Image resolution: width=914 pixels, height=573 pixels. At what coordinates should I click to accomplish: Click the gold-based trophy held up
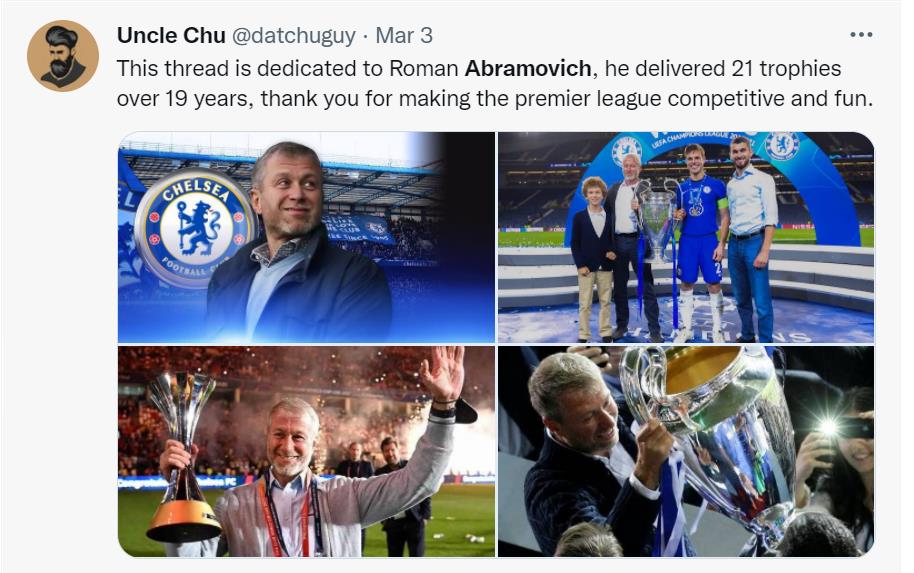182,457
